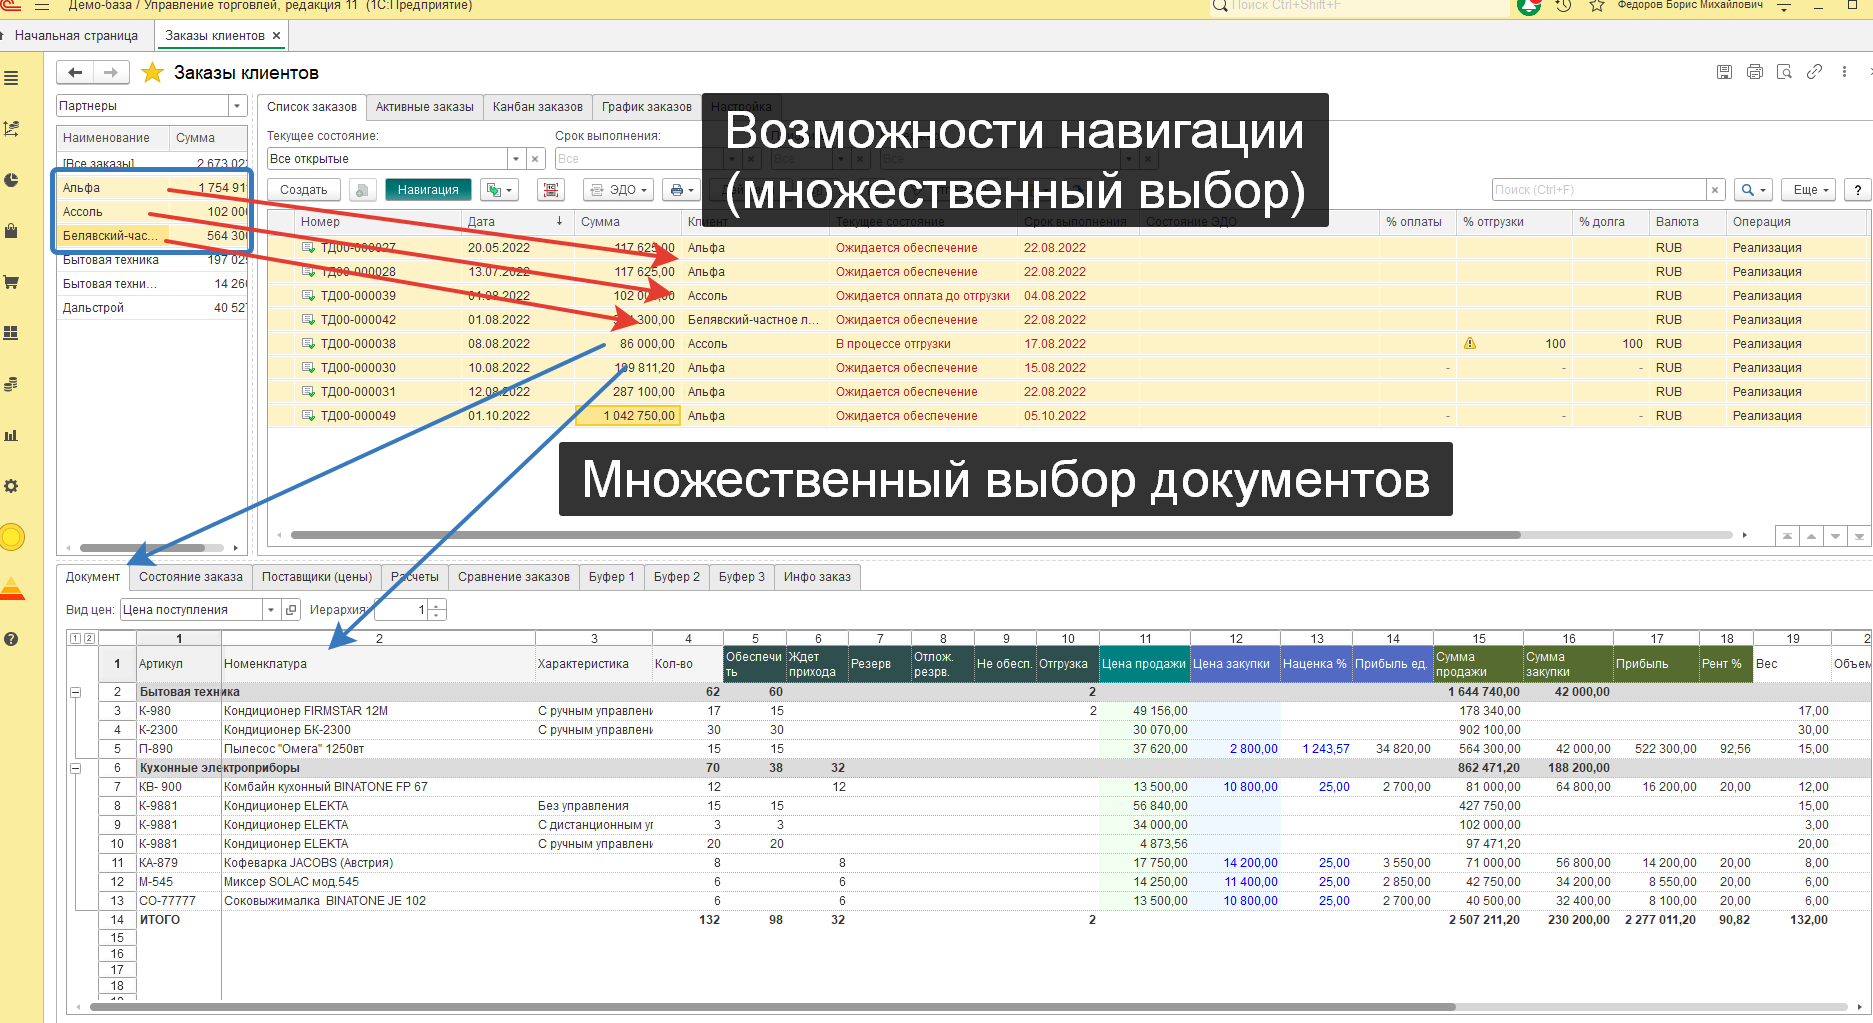Click the save diskette icon at top right

[x=1724, y=72]
